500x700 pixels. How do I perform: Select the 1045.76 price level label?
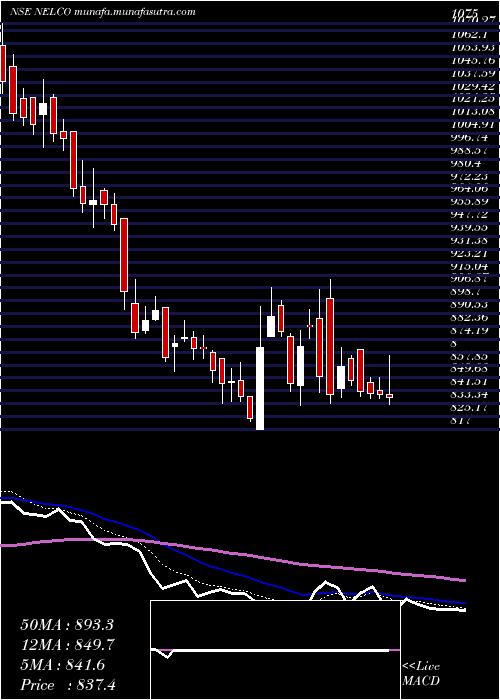point(473,60)
